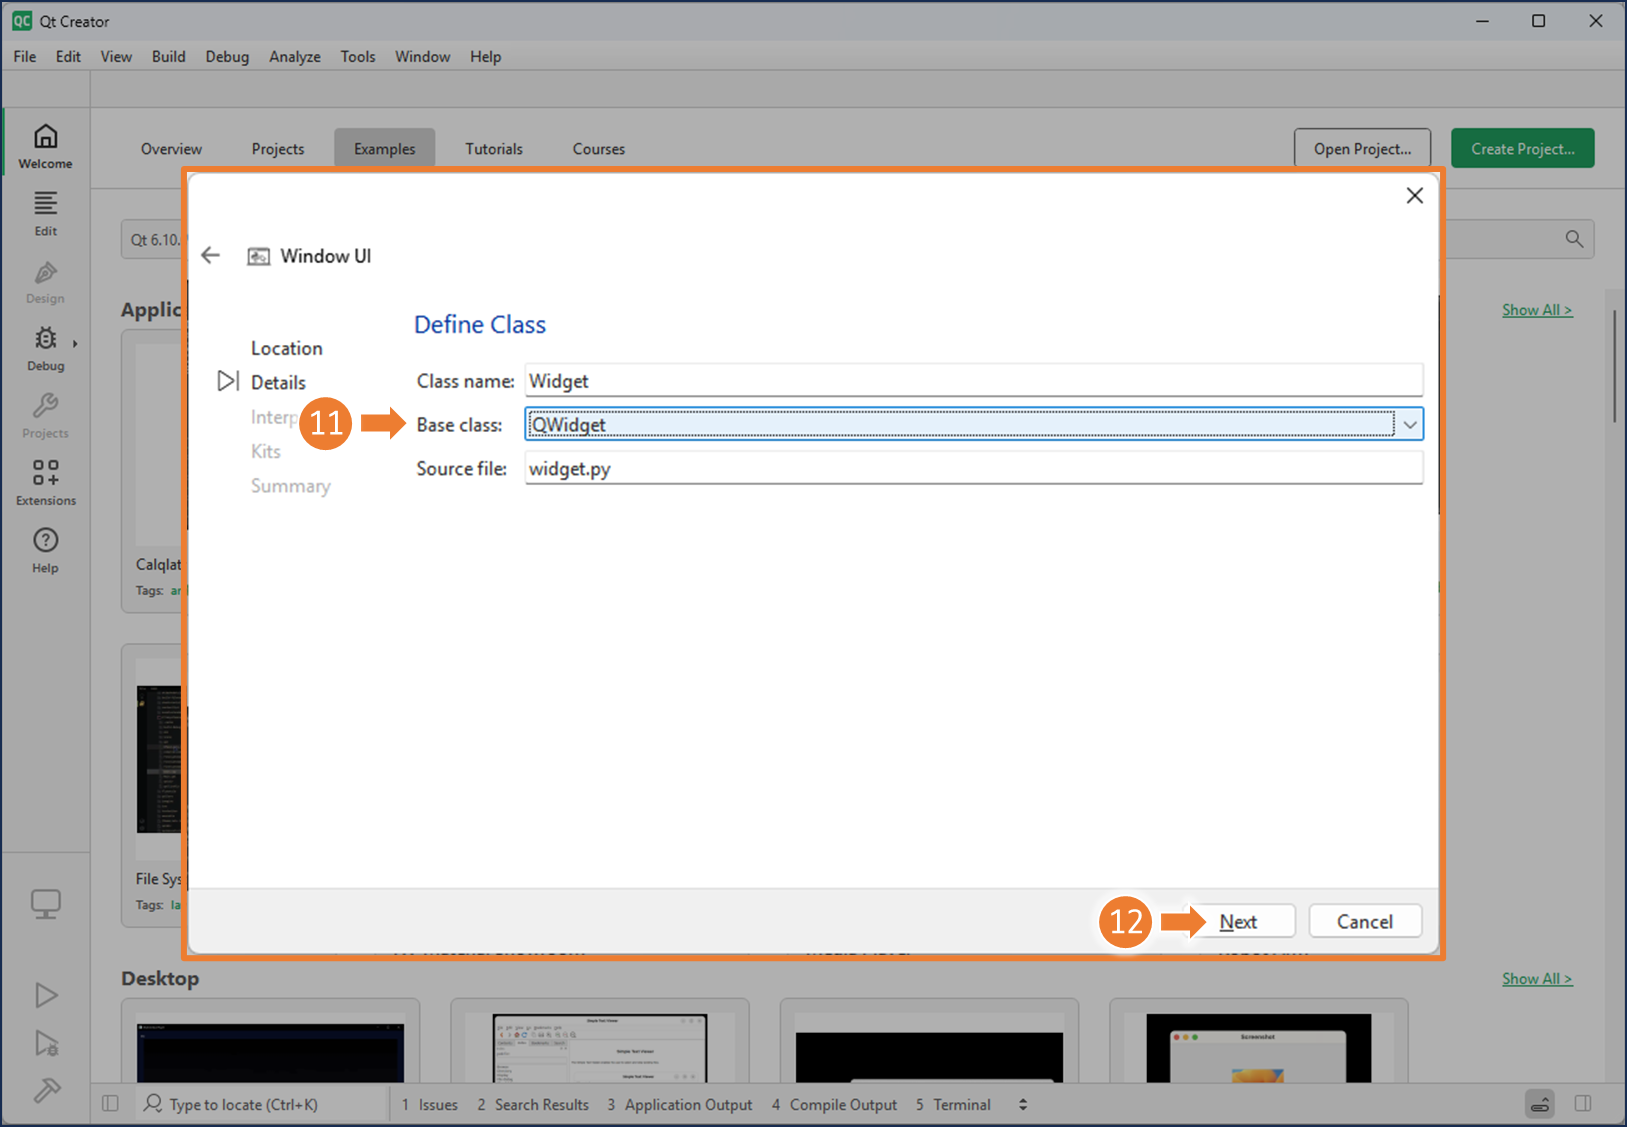Select Summary step in wizard
Image resolution: width=1627 pixels, height=1127 pixels.
click(x=291, y=486)
